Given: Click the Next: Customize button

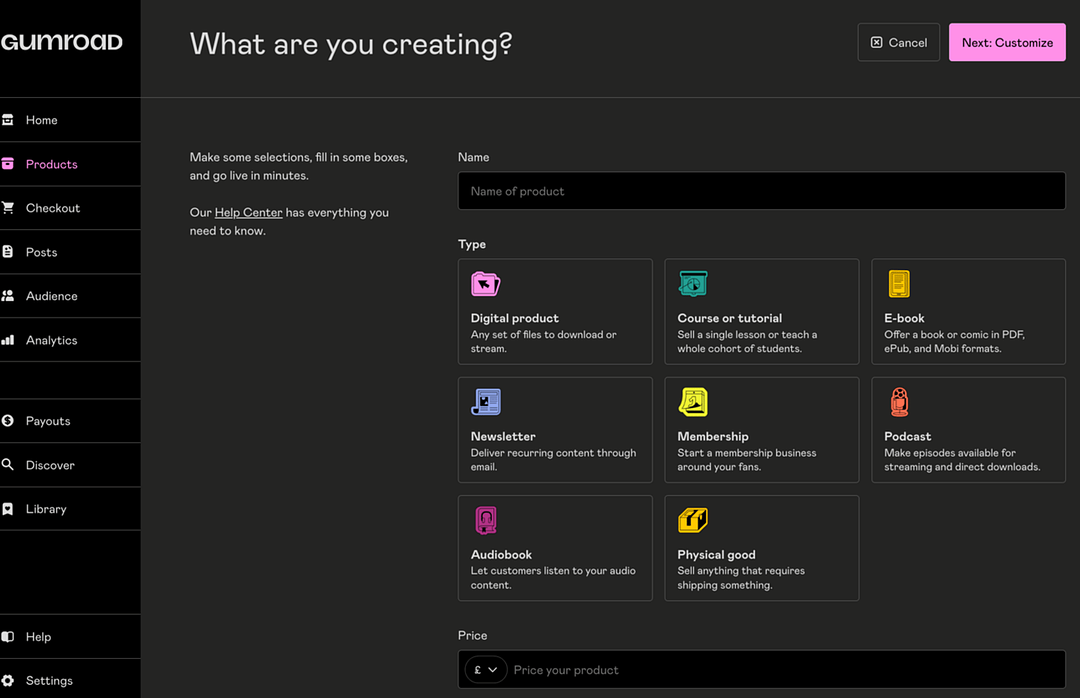Looking at the screenshot, I should (1007, 42).
